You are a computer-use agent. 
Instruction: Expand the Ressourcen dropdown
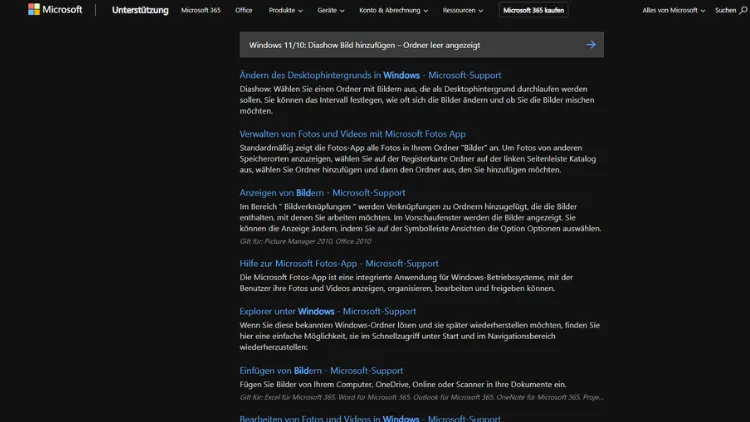(463, 10)
